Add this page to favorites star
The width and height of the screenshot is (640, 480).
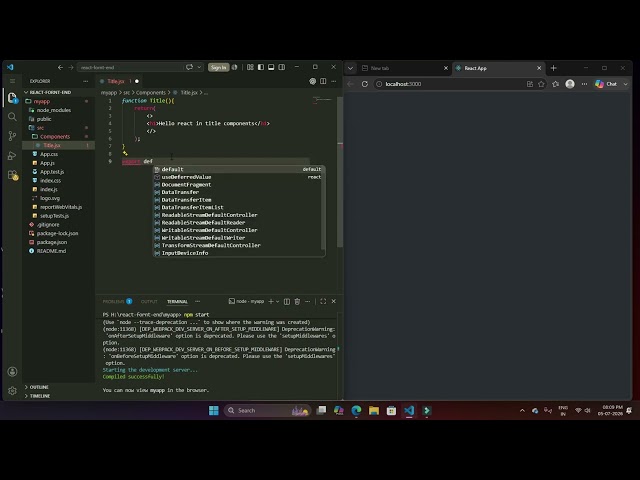coord(541,84)
